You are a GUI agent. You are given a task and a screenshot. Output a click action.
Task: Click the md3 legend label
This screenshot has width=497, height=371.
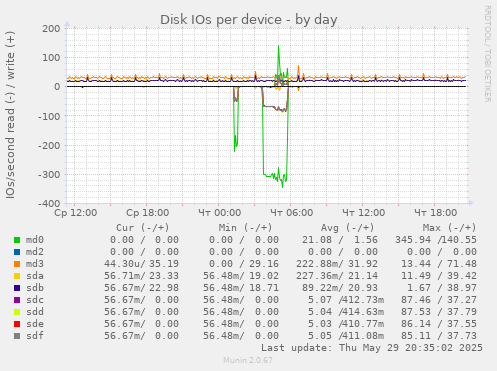click(35, 264)
